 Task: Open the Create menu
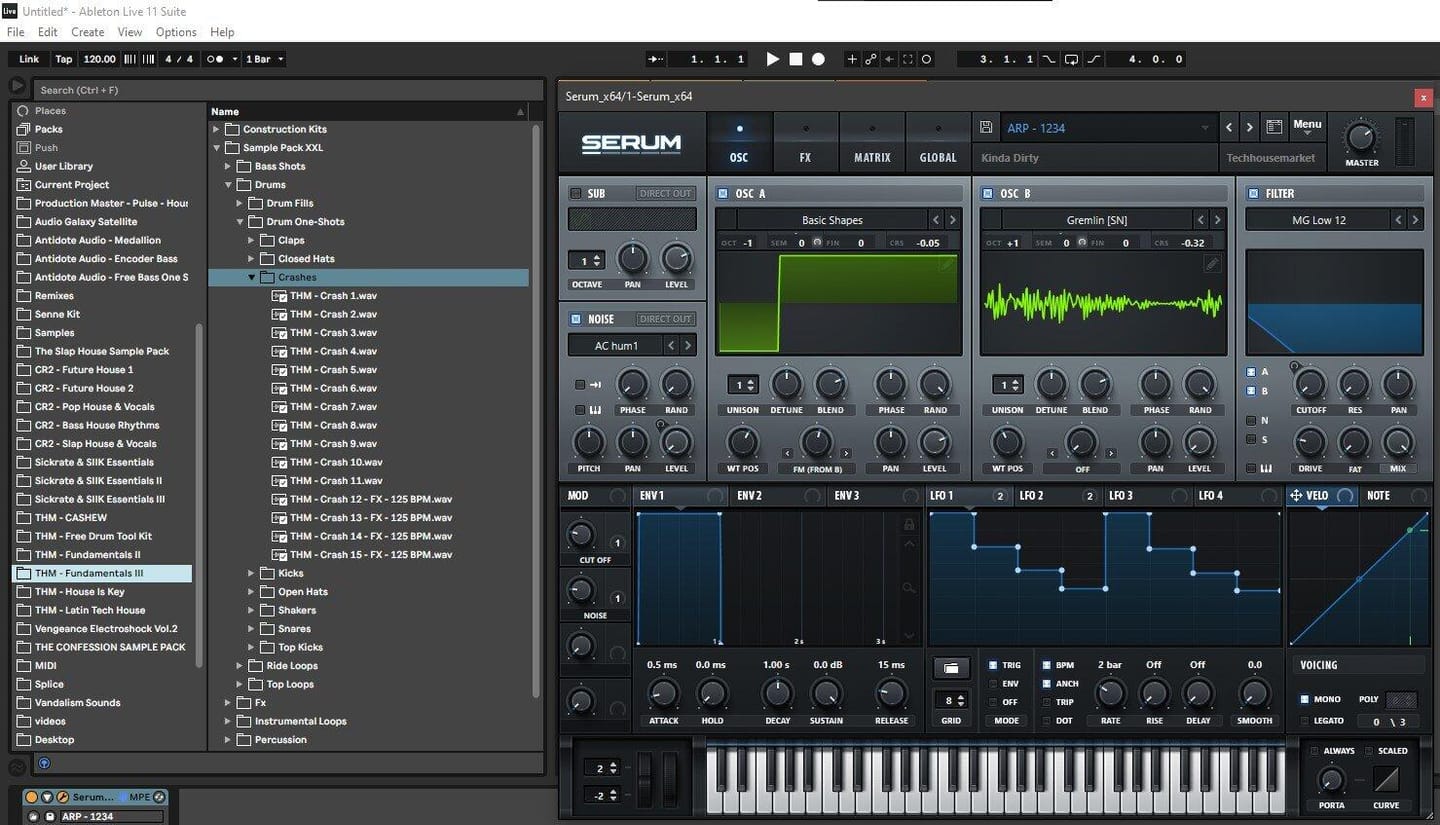tap(87, 32)
